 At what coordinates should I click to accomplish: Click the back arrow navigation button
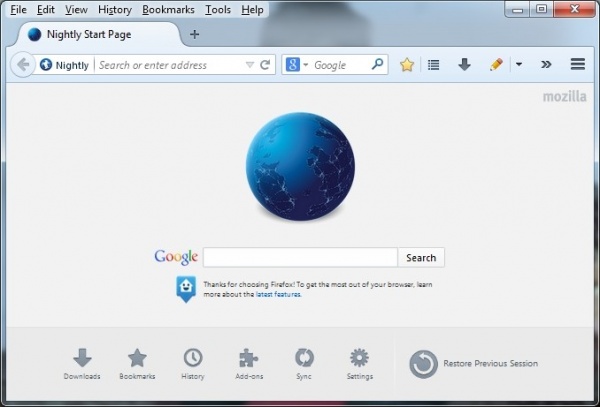[x=23, y=65]
